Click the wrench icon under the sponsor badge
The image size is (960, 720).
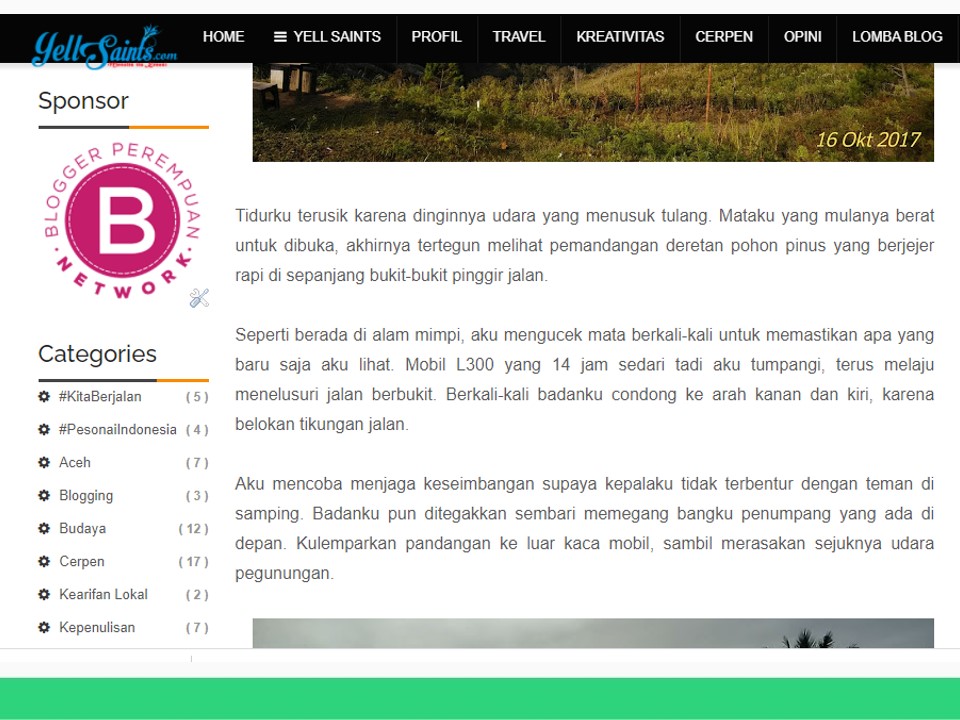coord(199,297)
